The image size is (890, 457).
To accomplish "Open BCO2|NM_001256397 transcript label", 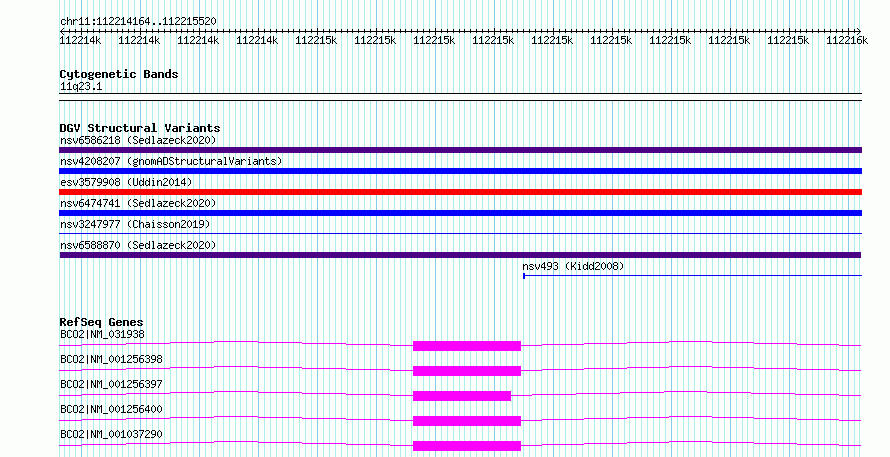I will click(111, 384).
